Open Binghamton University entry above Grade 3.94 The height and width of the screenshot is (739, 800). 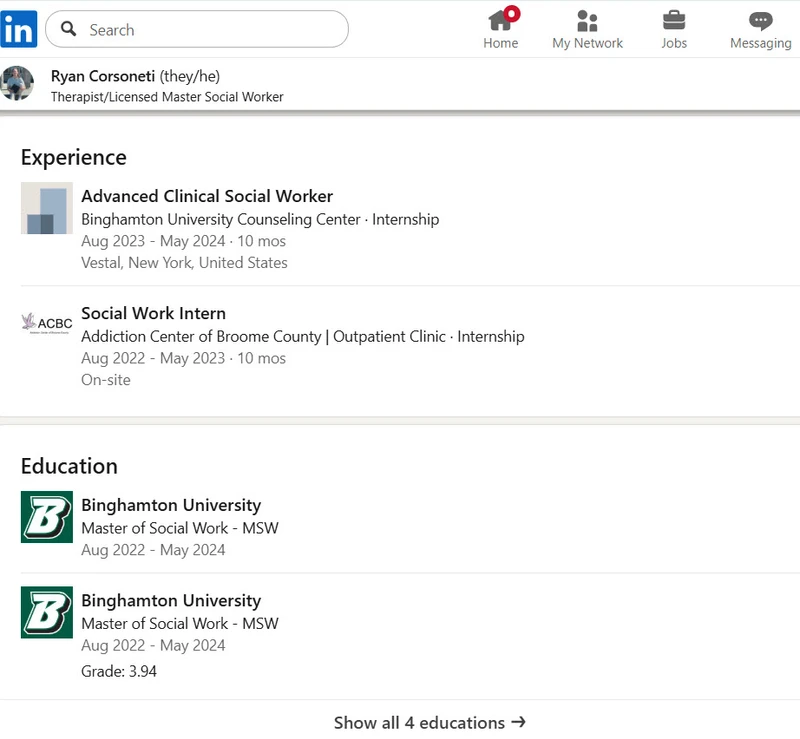[171, 600]
